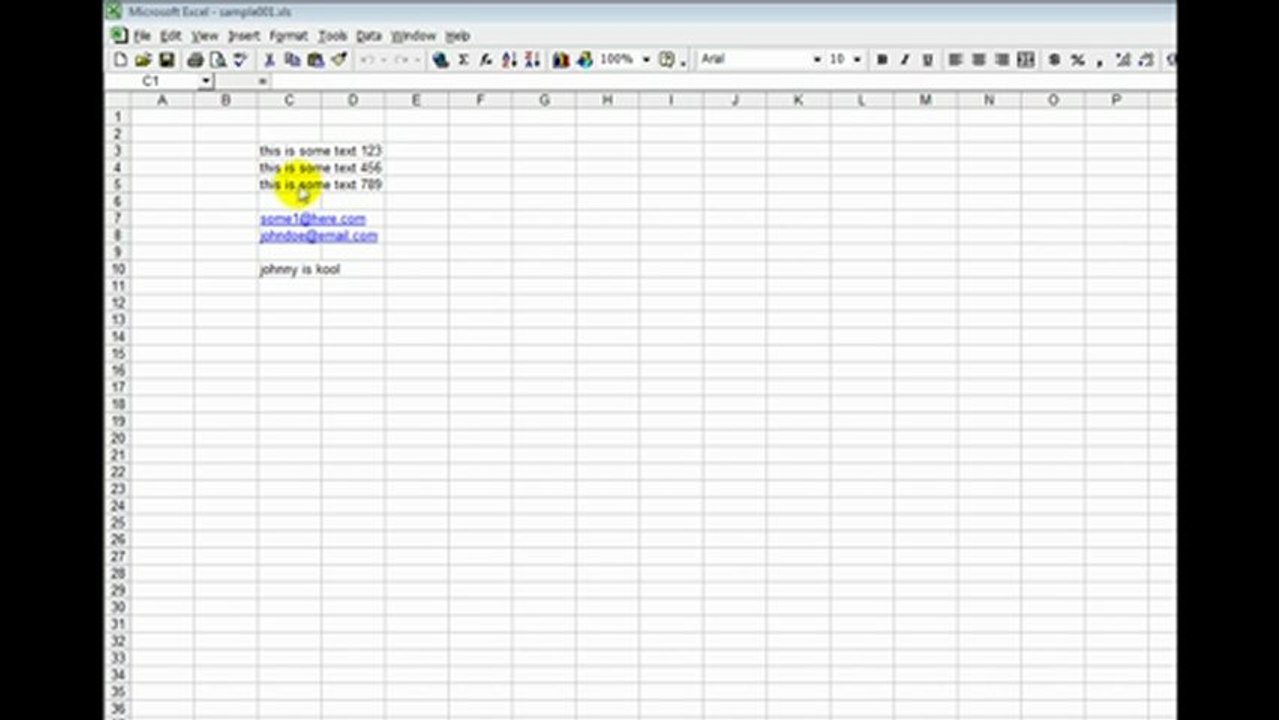This screenshot has width=1279, height=720.
Task: Launch the Chart Wizard icon
Action: coord(561,60)
